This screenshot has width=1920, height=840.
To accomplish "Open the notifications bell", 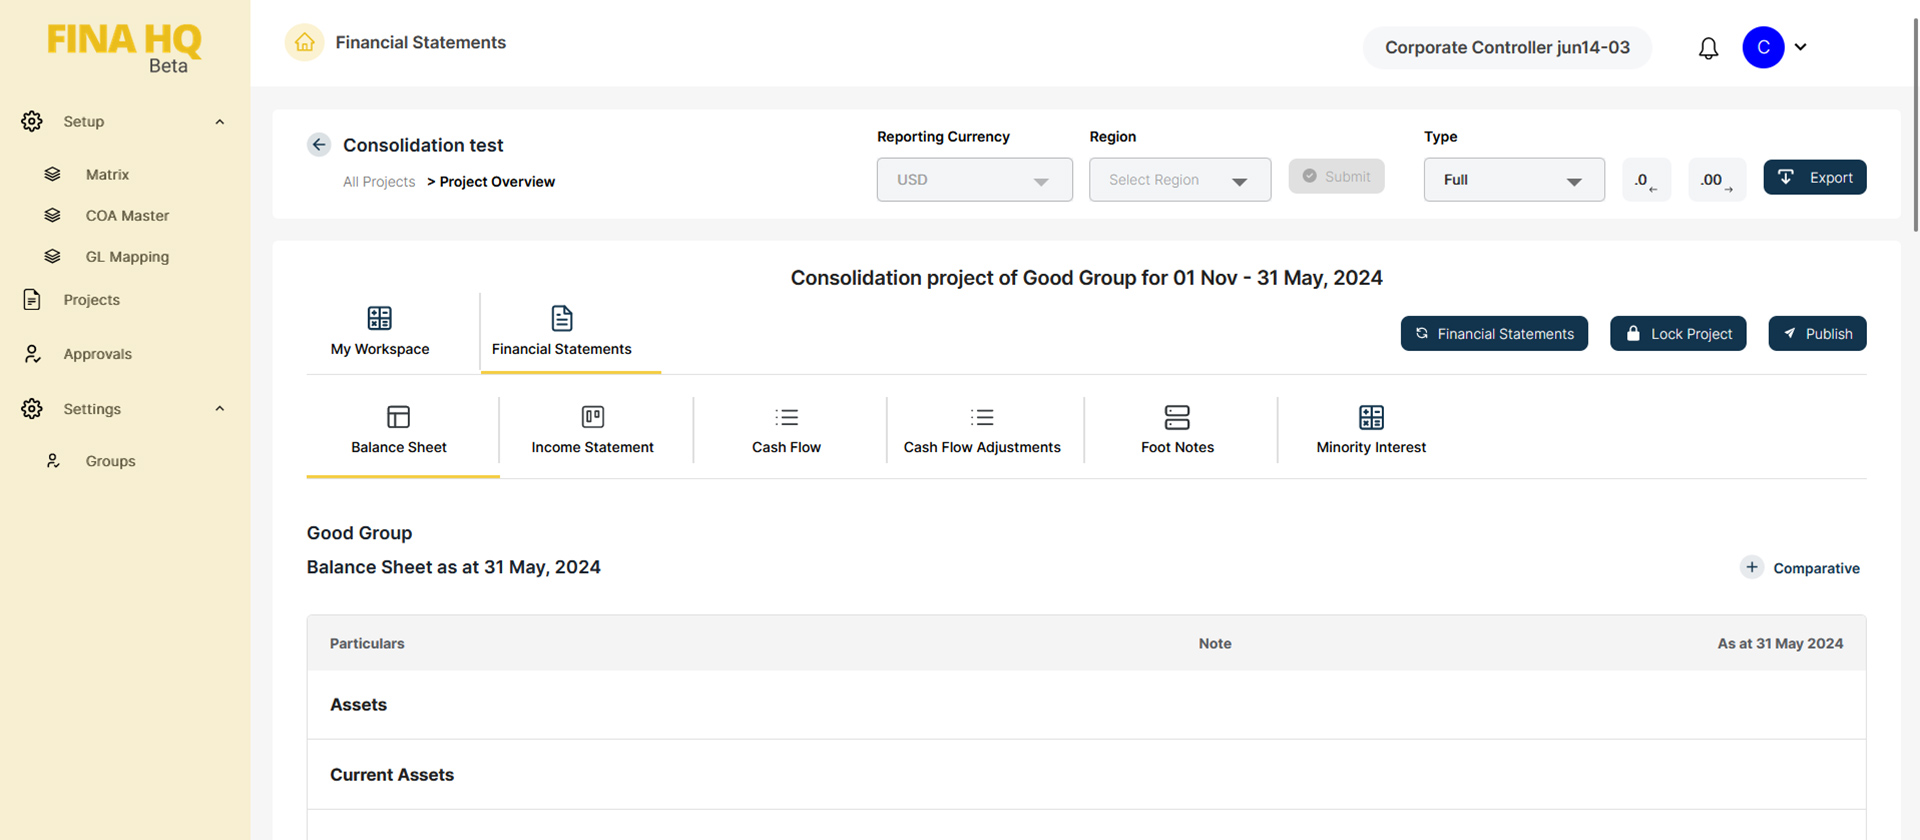I will (1708, 48).
